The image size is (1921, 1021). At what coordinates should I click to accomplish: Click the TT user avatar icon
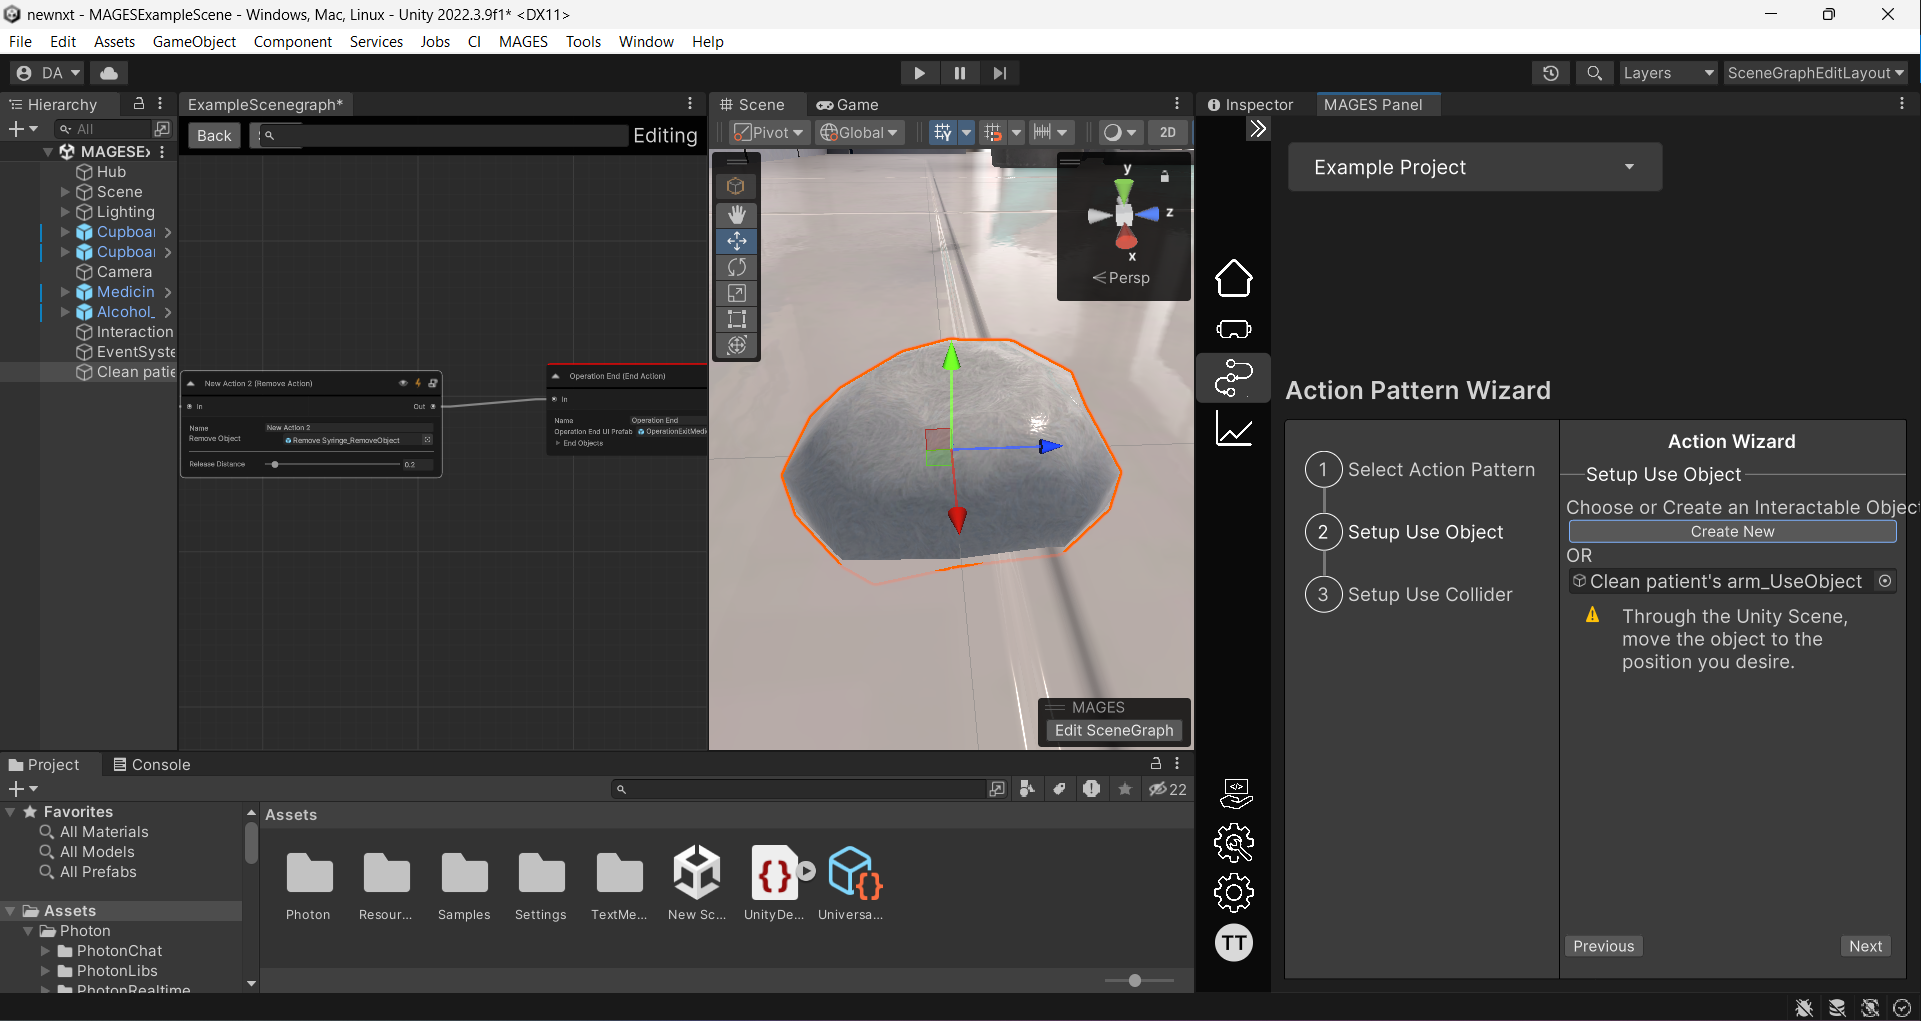tap(1233, 943)
